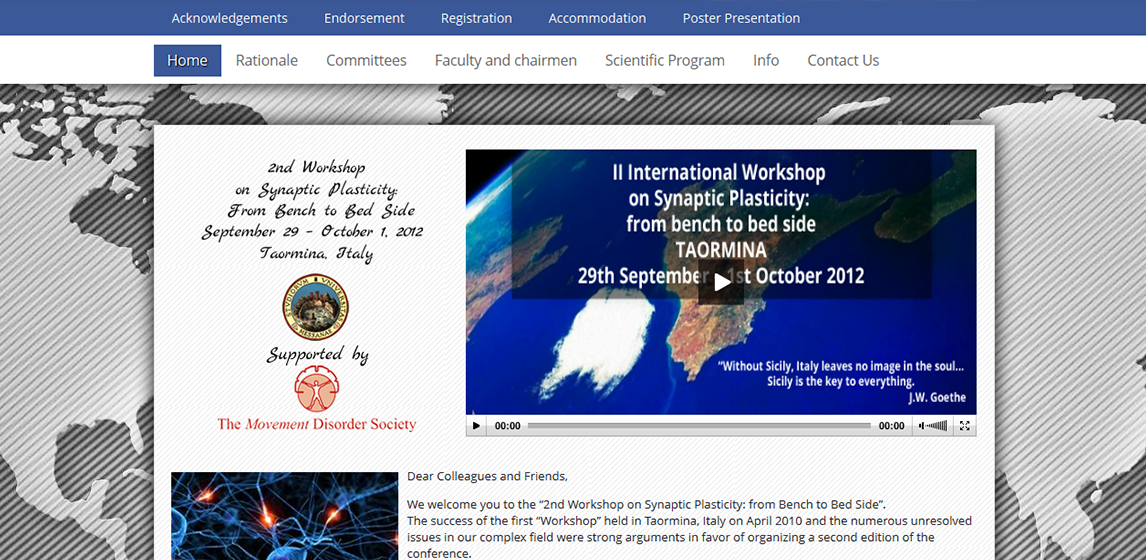
Task: Click the neuron synapse image thumbnail
Action: coord(284,515)
